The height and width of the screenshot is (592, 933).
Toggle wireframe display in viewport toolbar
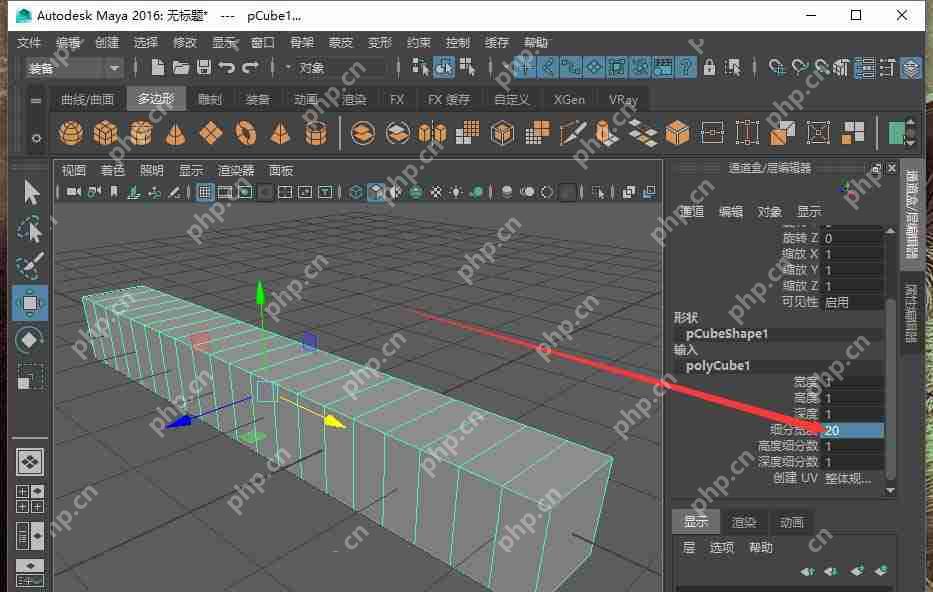[x=356, y=192]
